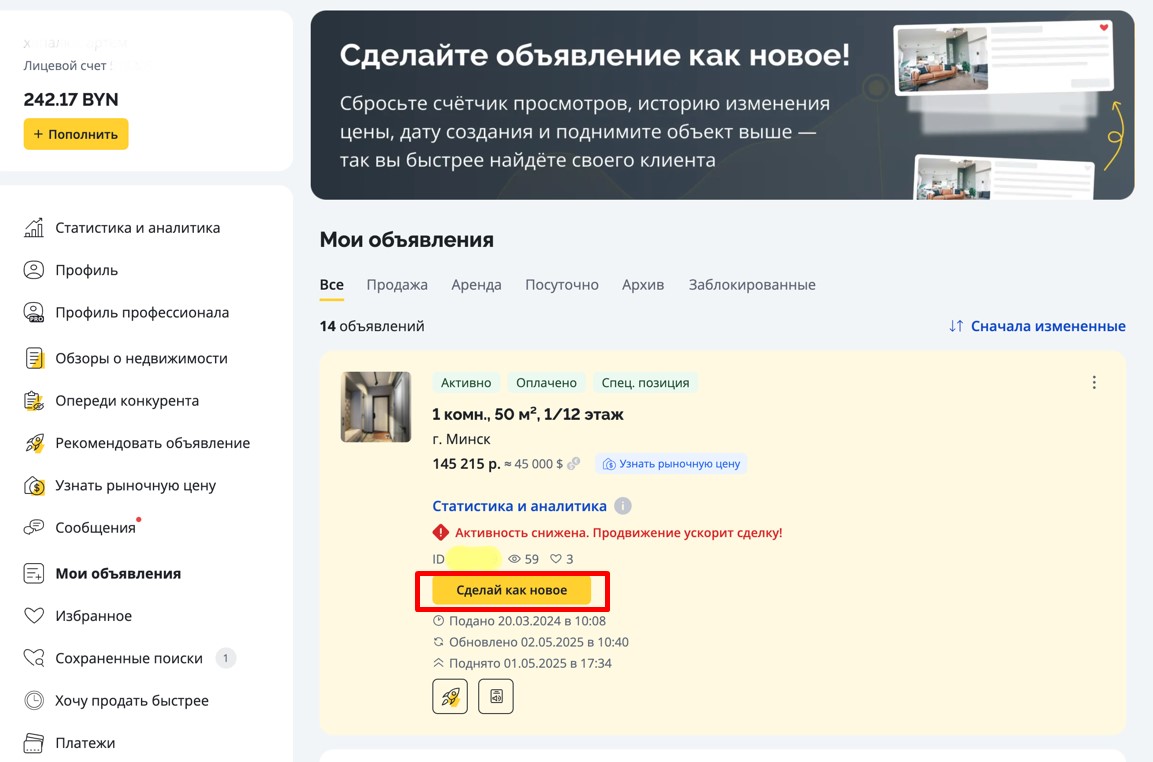
Task: Open the Сначала измененные sort dropdown
Action: coord(1037,326)
